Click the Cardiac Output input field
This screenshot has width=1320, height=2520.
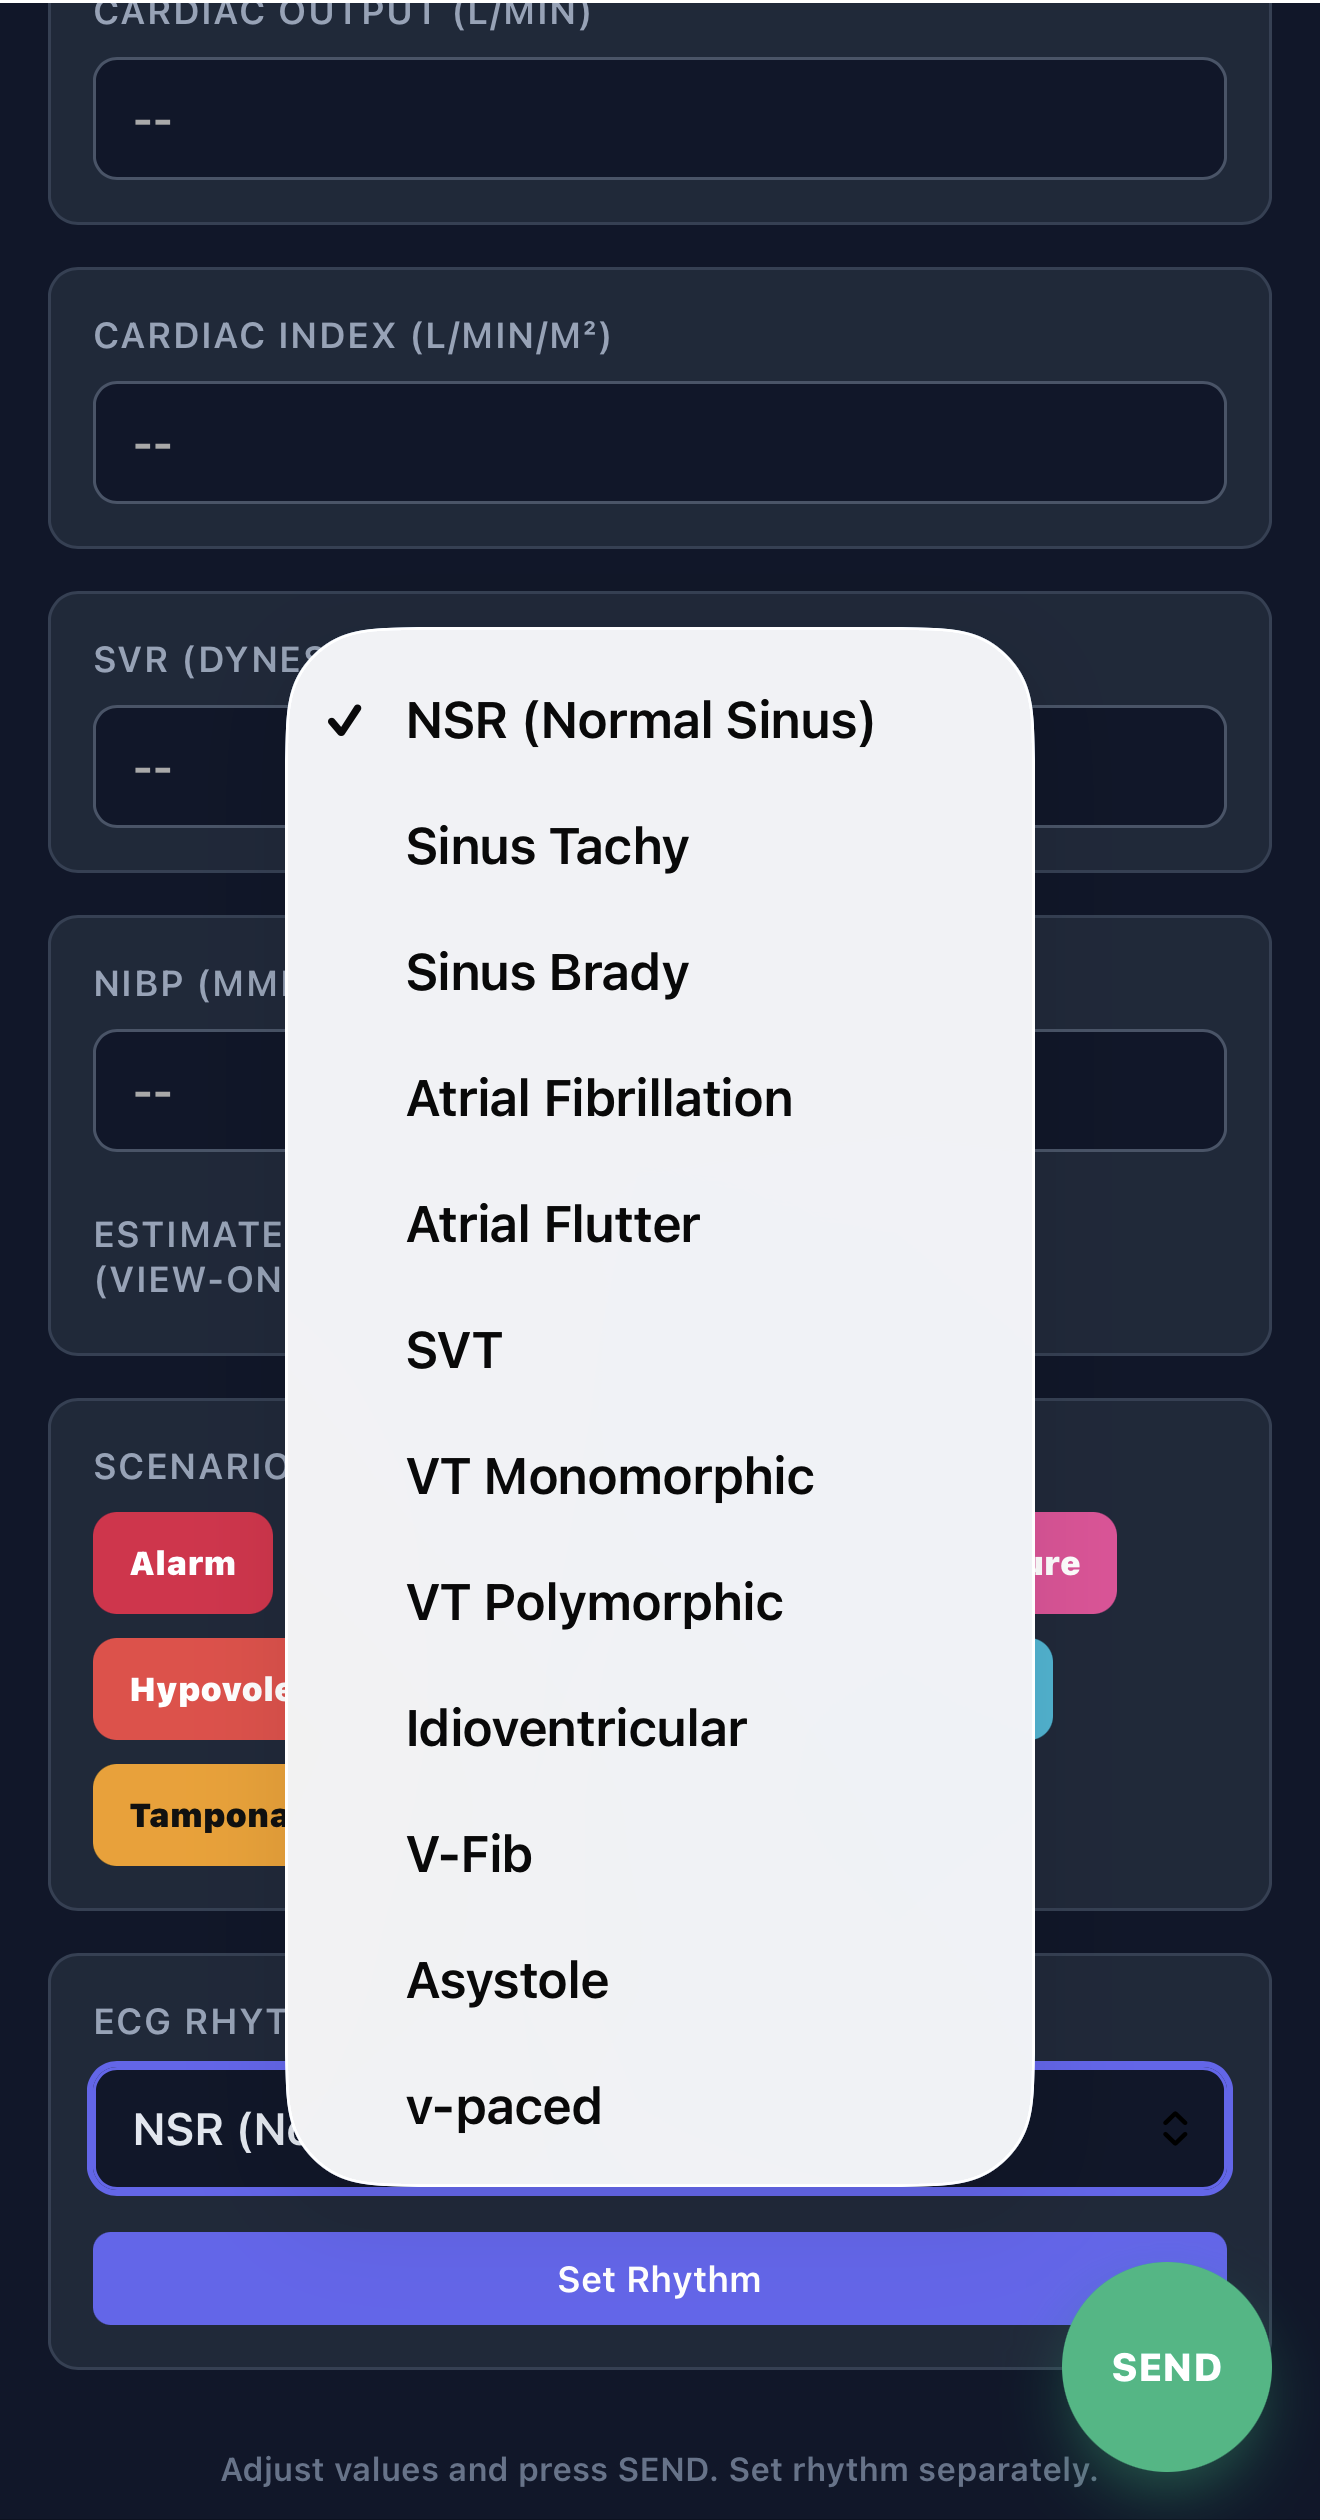[660, 119]
